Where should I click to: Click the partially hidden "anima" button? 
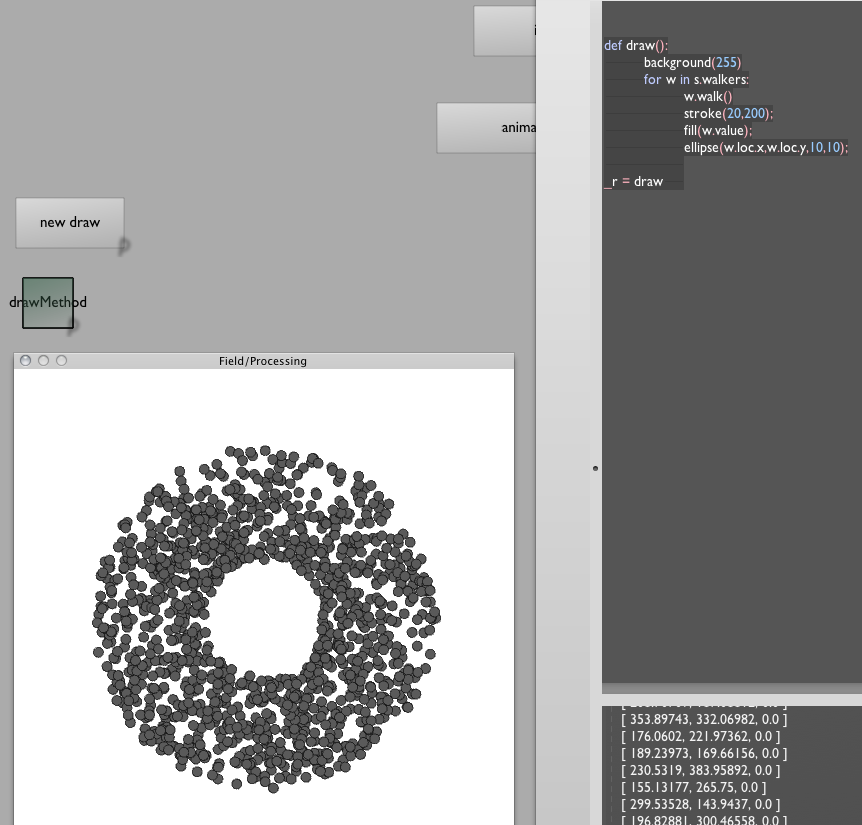click(x=486, y=128)
